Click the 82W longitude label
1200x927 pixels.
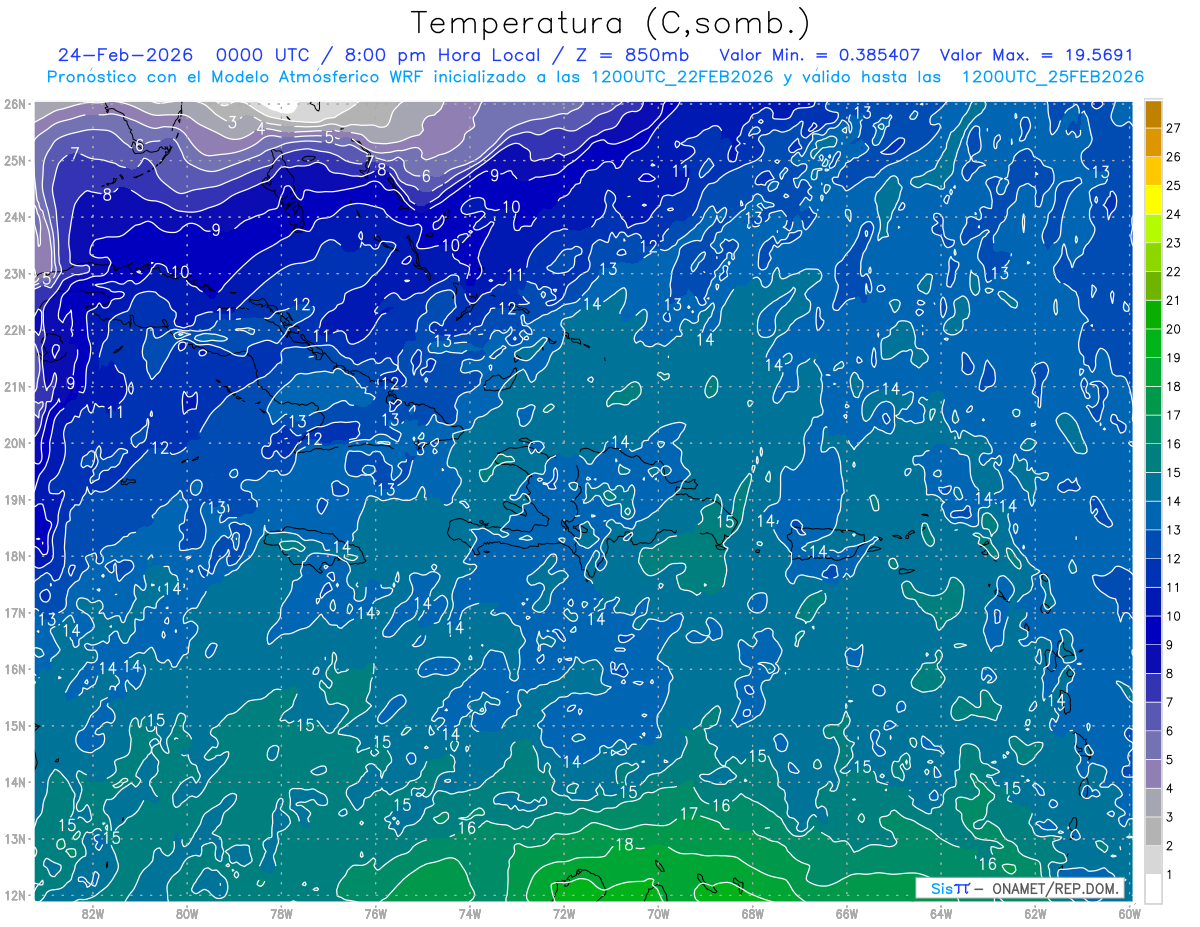(93, 913)
